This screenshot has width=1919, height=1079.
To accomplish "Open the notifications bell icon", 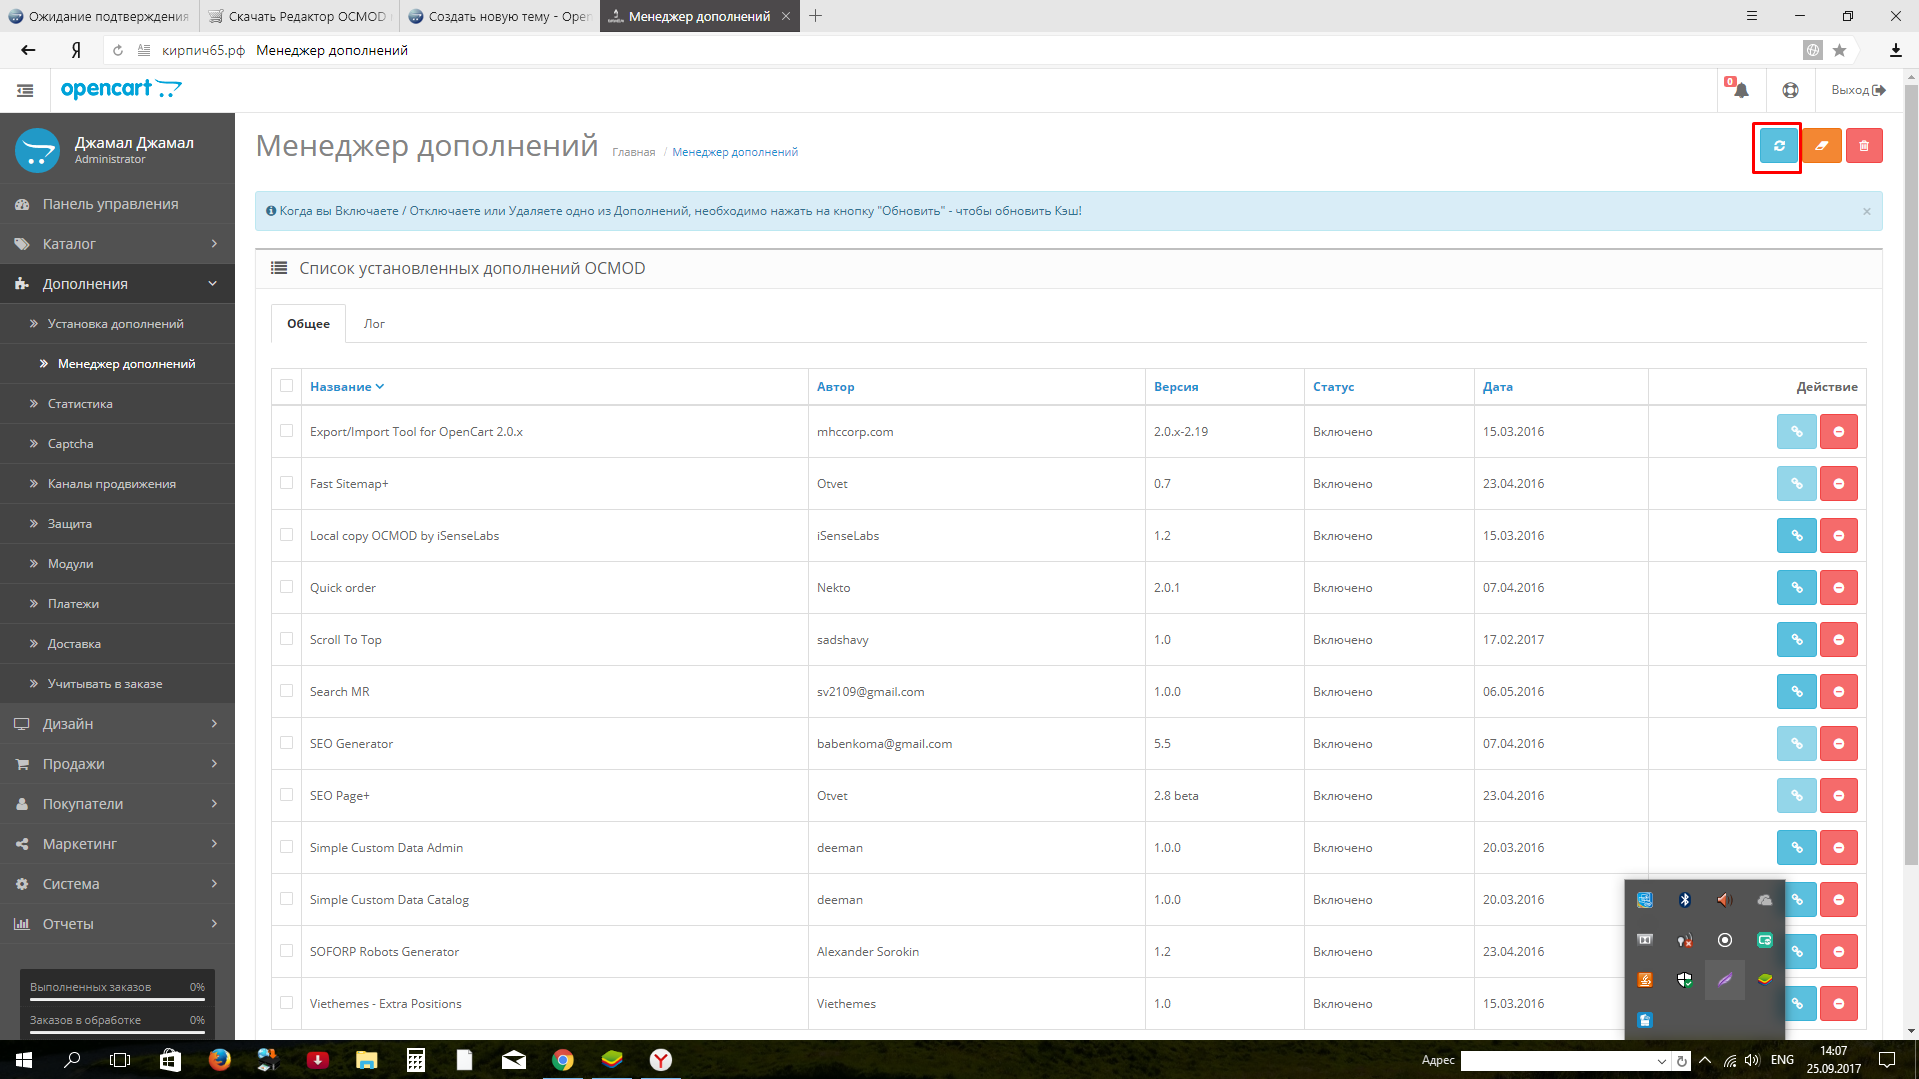I will pyautogui.click(x=1740, y=90).
